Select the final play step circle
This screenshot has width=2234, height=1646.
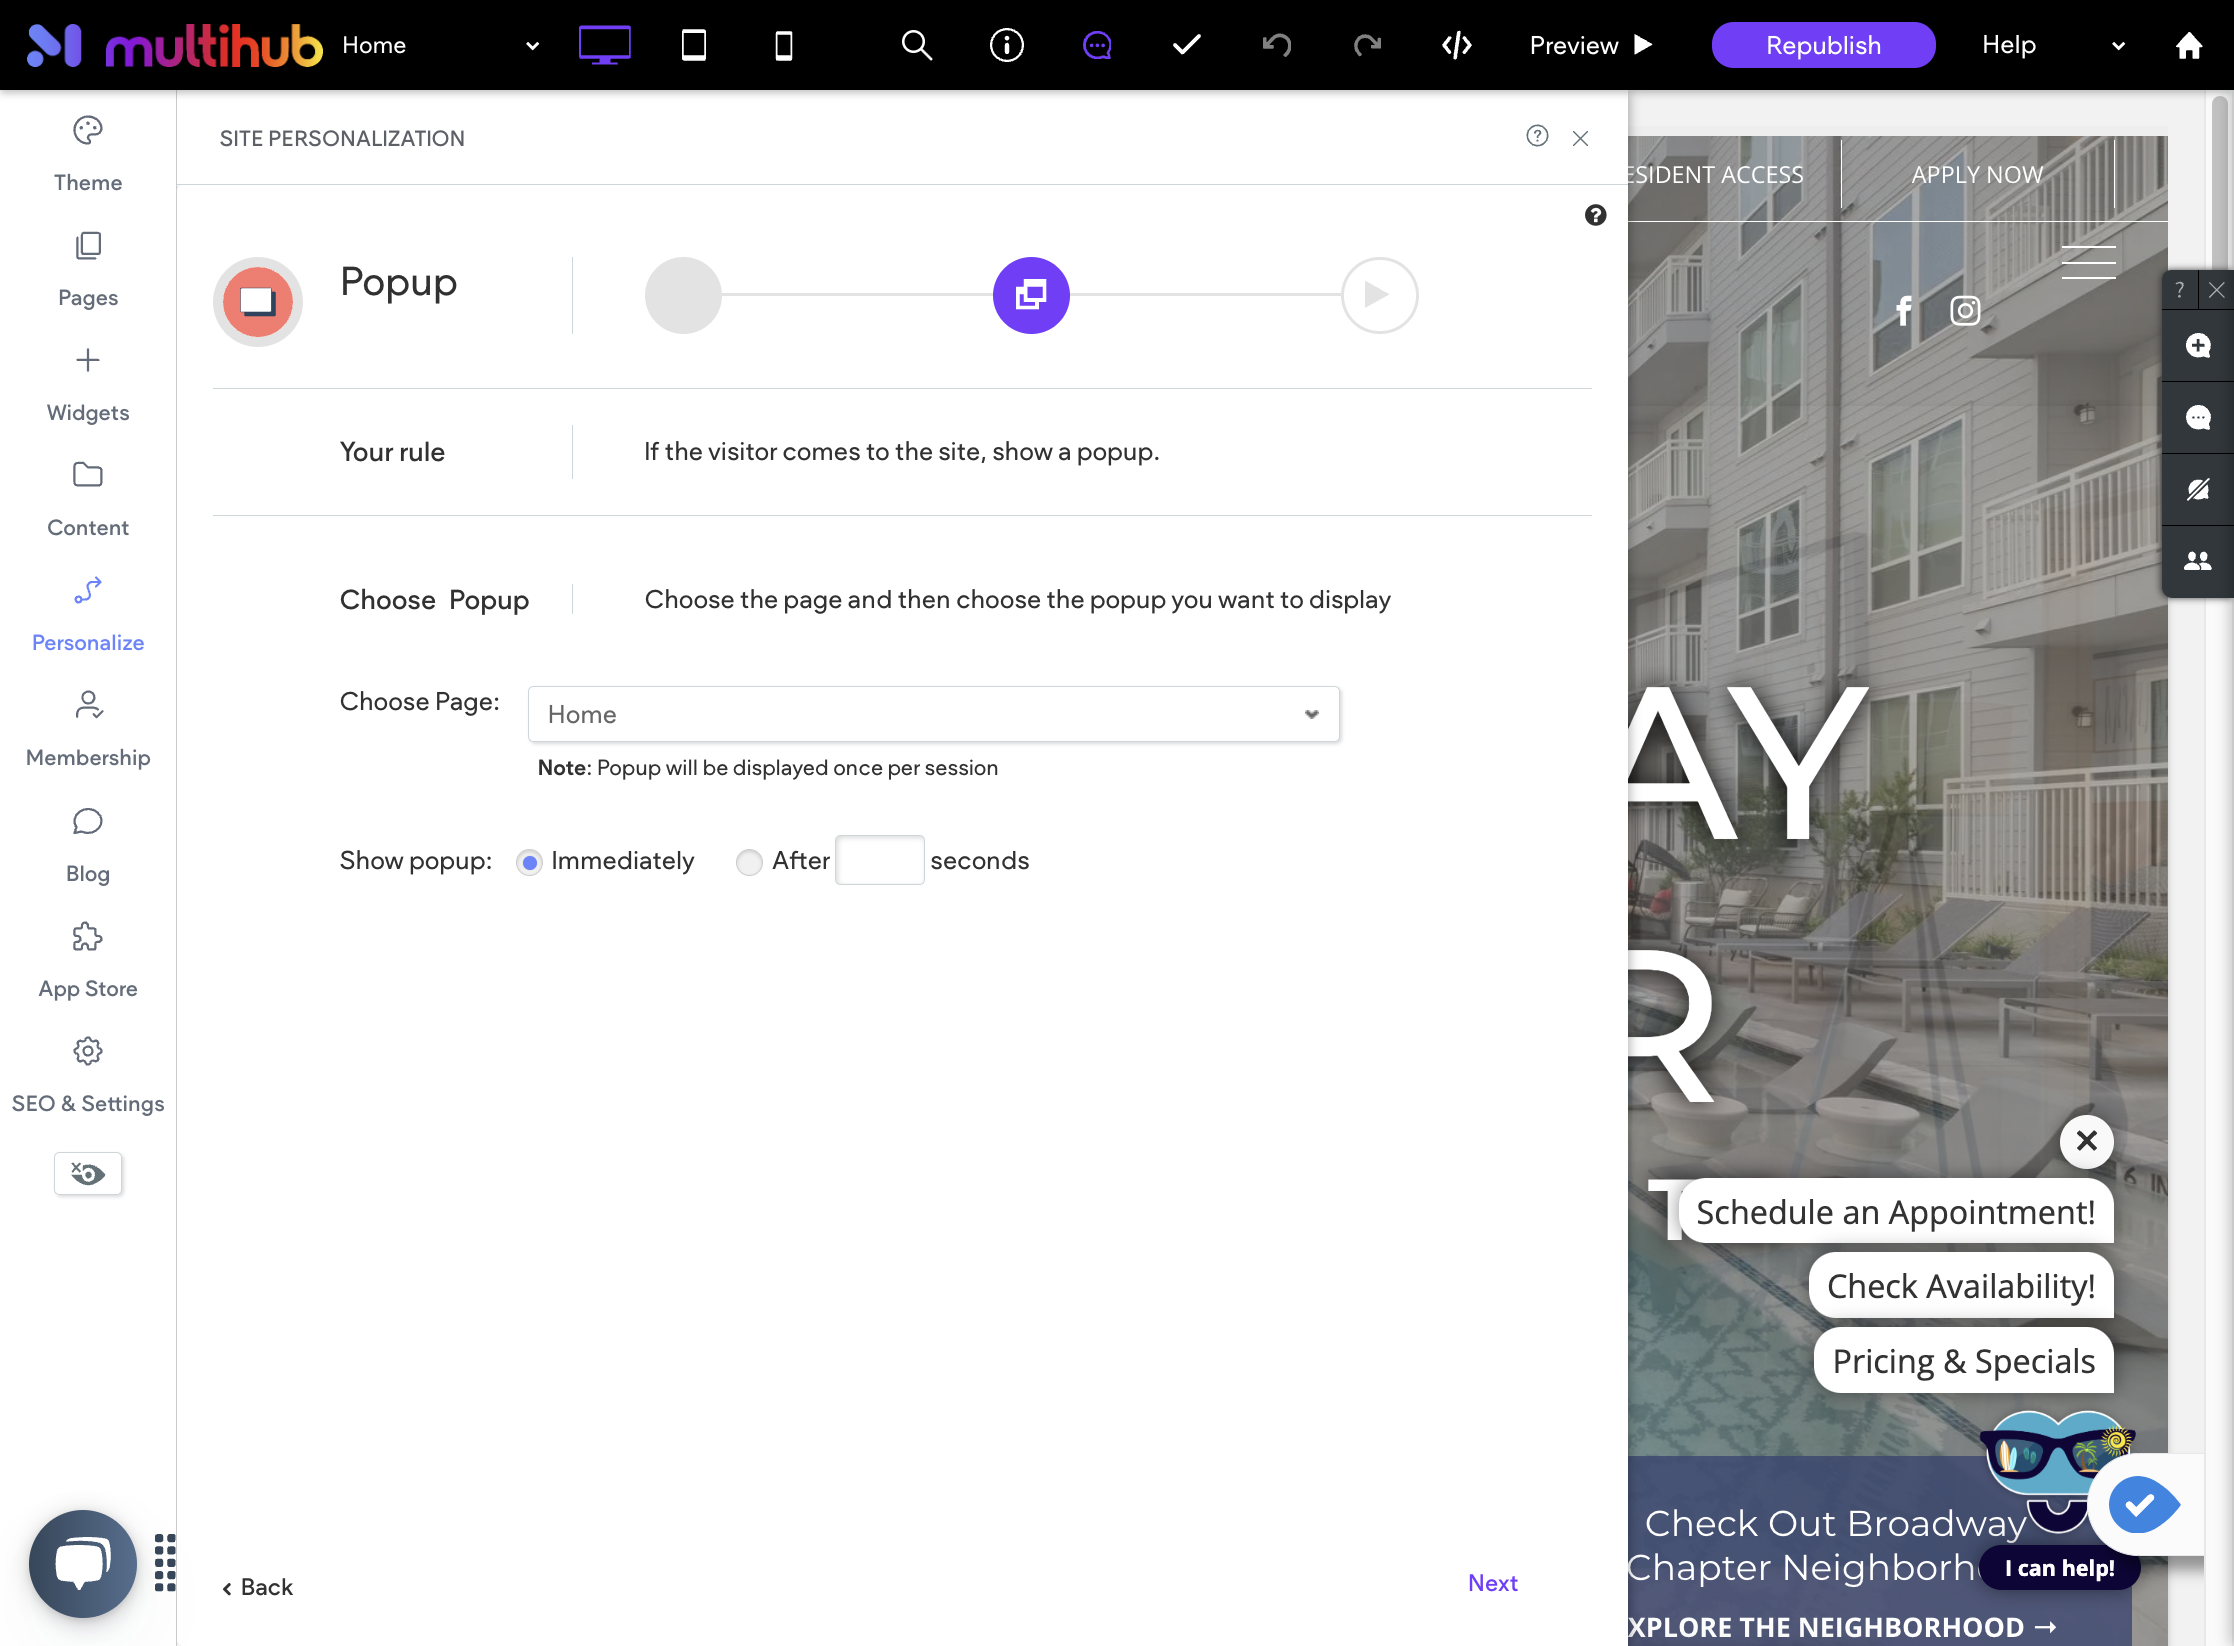point(1379,295)
